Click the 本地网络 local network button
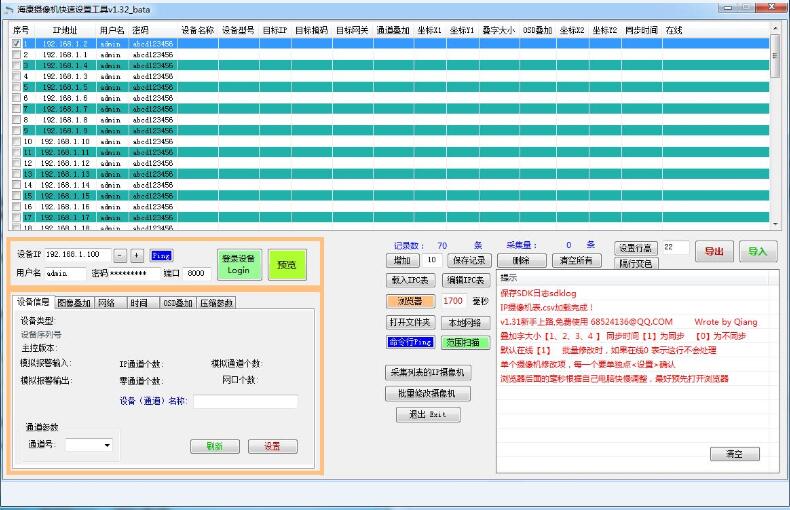This screenshot has width=790, height=510. pos(466,323)
